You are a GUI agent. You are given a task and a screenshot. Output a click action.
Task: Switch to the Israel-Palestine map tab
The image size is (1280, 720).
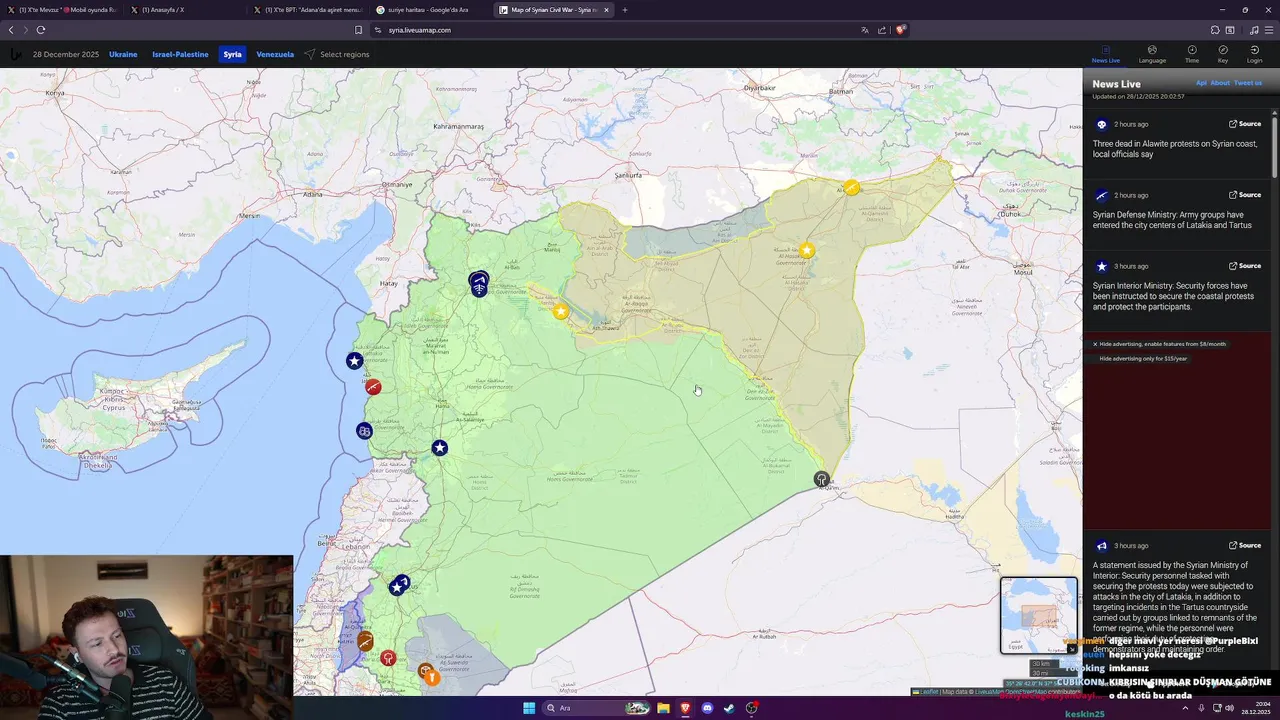click(x=180, y=54)
